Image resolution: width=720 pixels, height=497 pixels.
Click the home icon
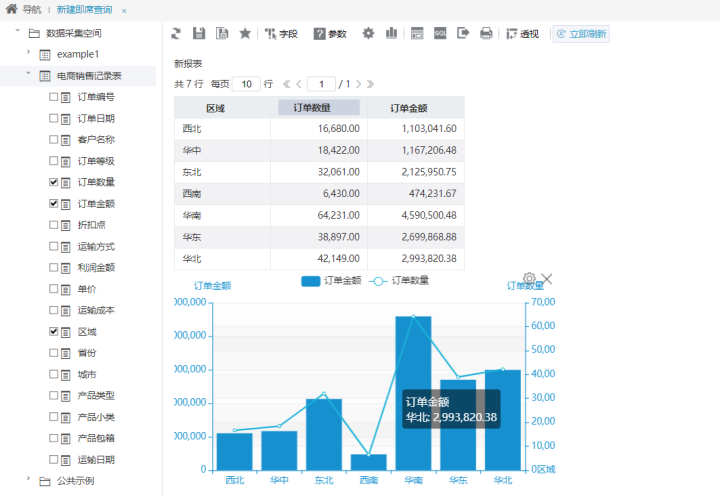(x=11, y=9)
